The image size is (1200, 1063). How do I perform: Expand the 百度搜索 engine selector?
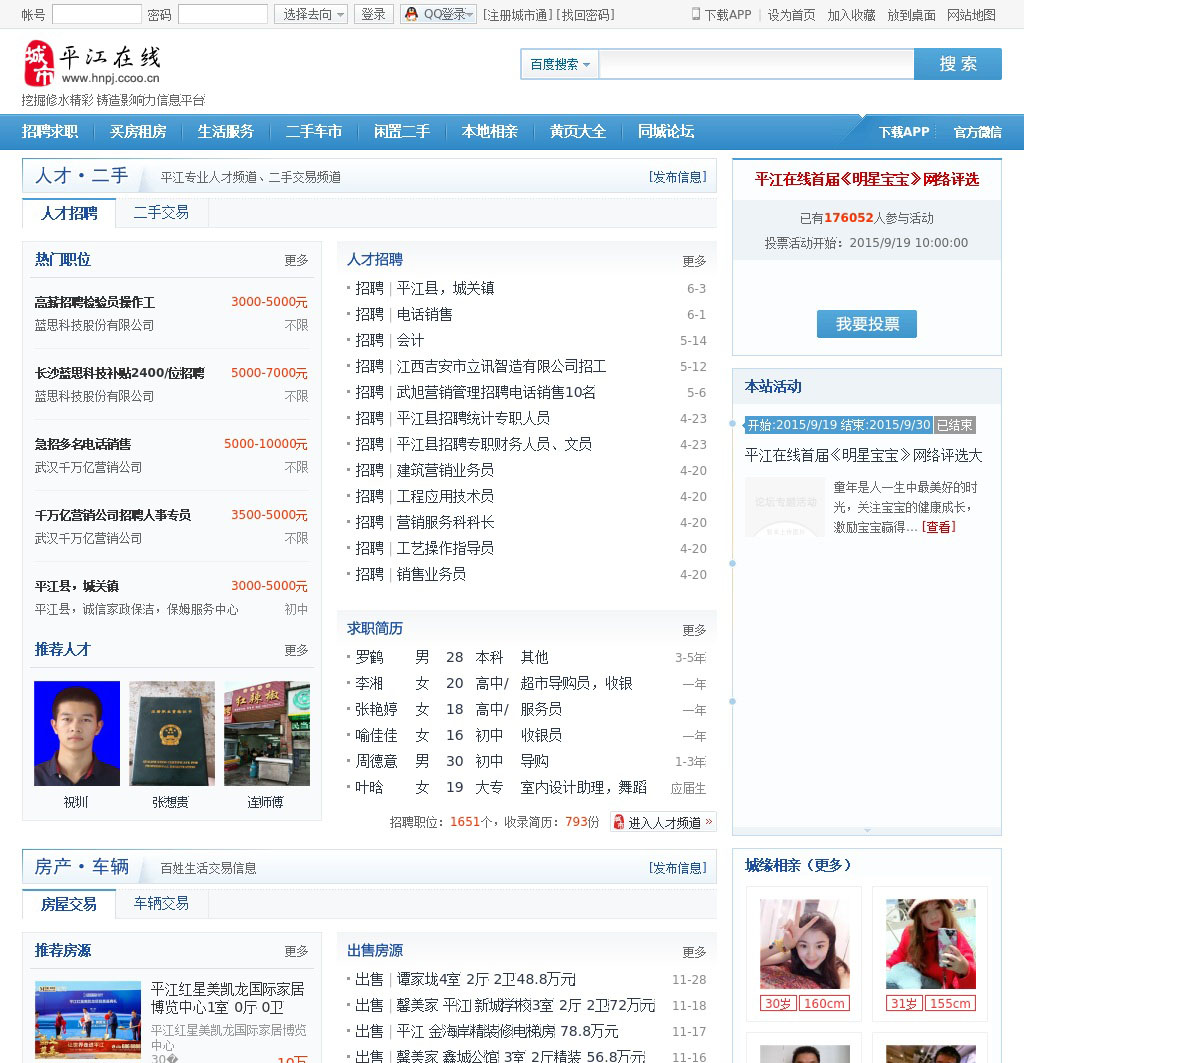[559, 64]
